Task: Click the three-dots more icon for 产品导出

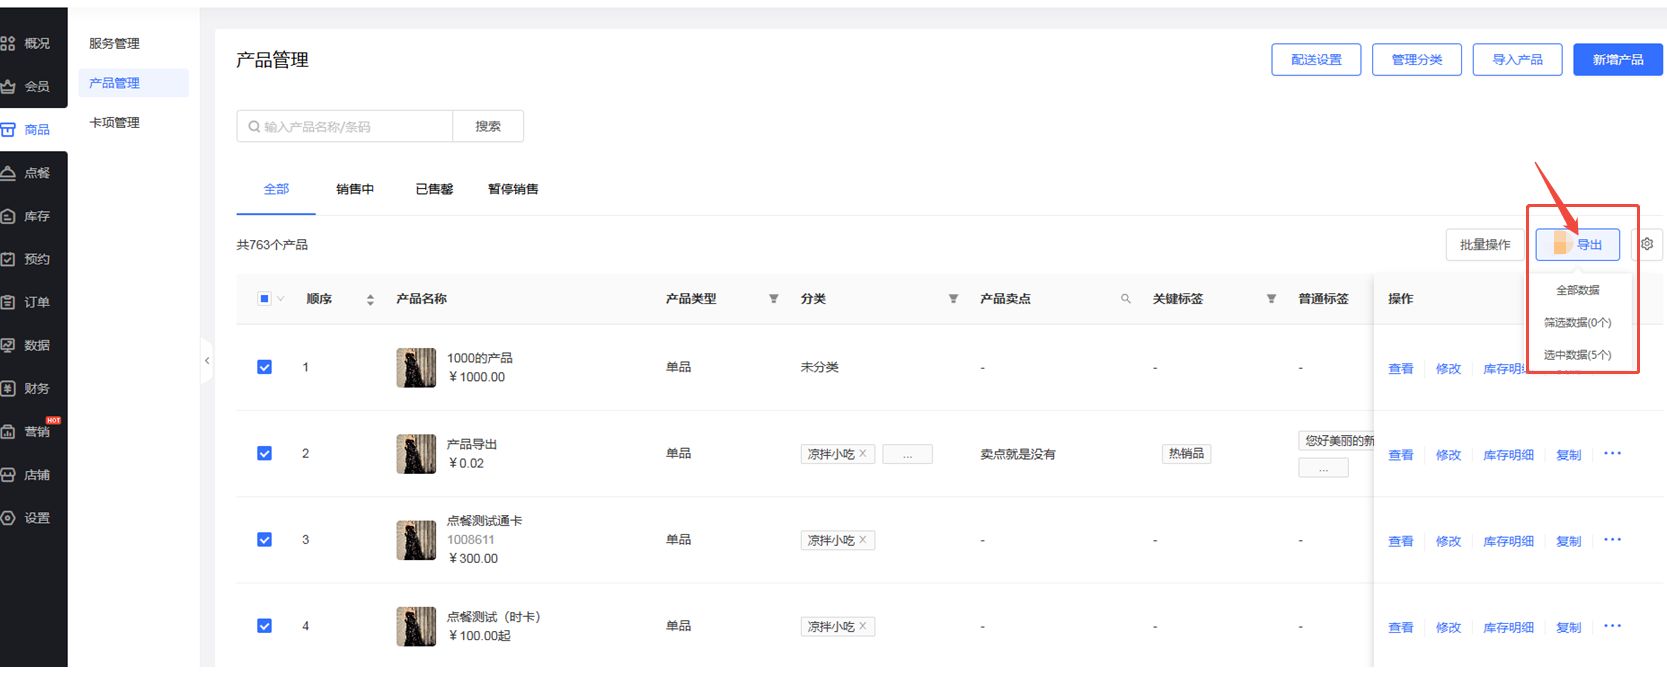Action: click(x=1612, y=454)
